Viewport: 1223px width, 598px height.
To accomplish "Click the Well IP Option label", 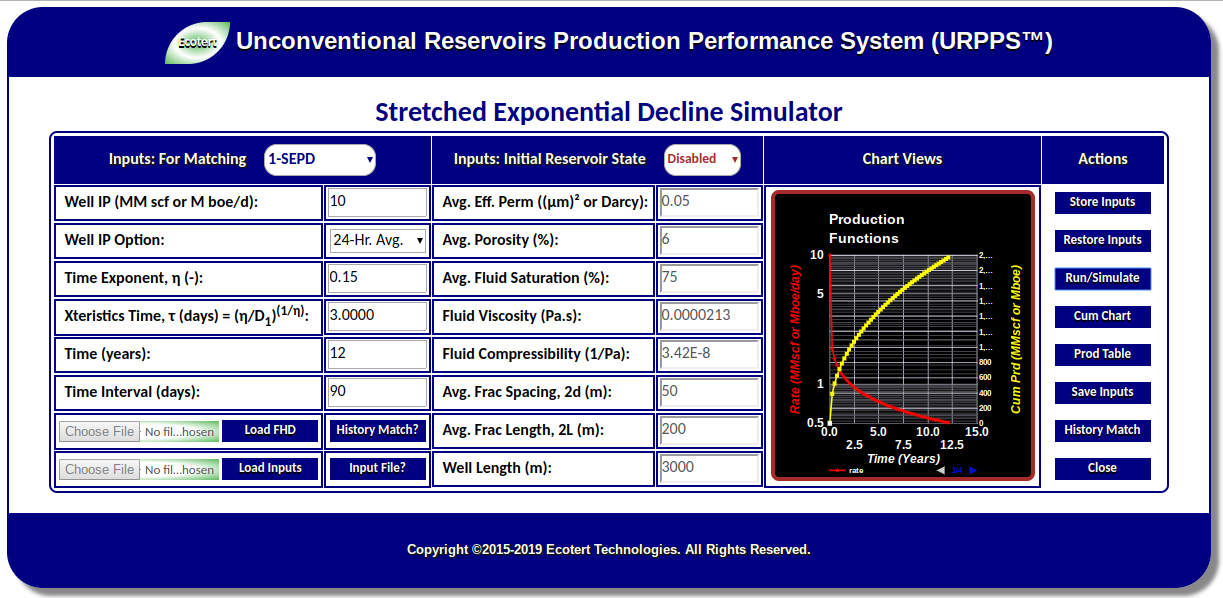I will 115,240.
